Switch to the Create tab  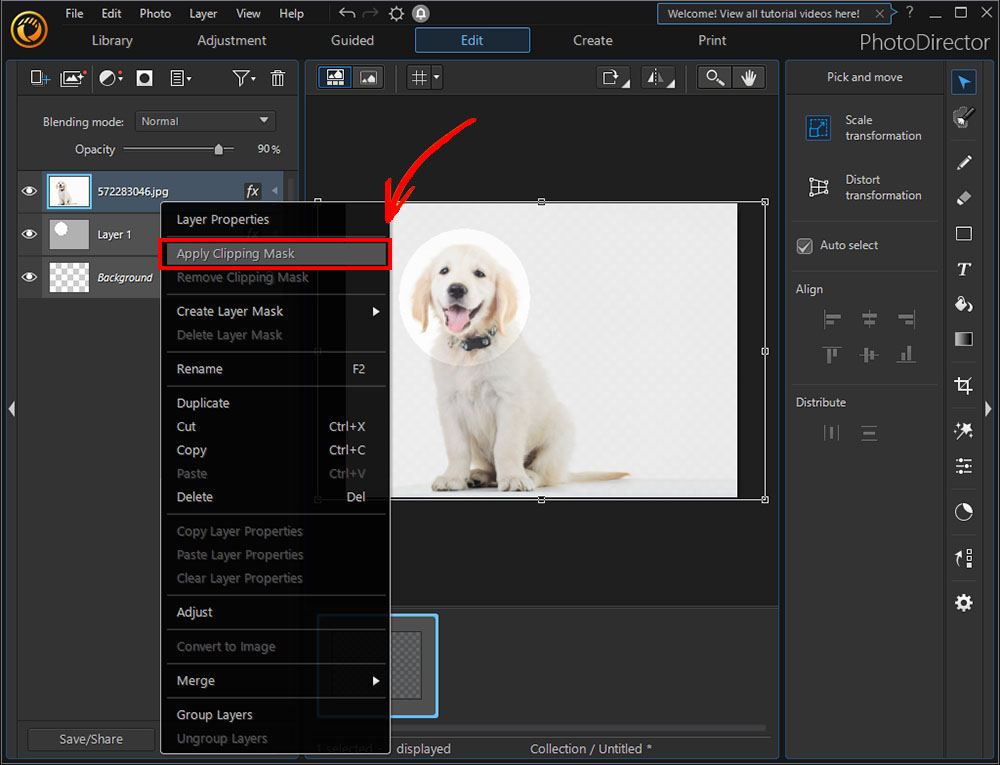click(x=592, y=40)
